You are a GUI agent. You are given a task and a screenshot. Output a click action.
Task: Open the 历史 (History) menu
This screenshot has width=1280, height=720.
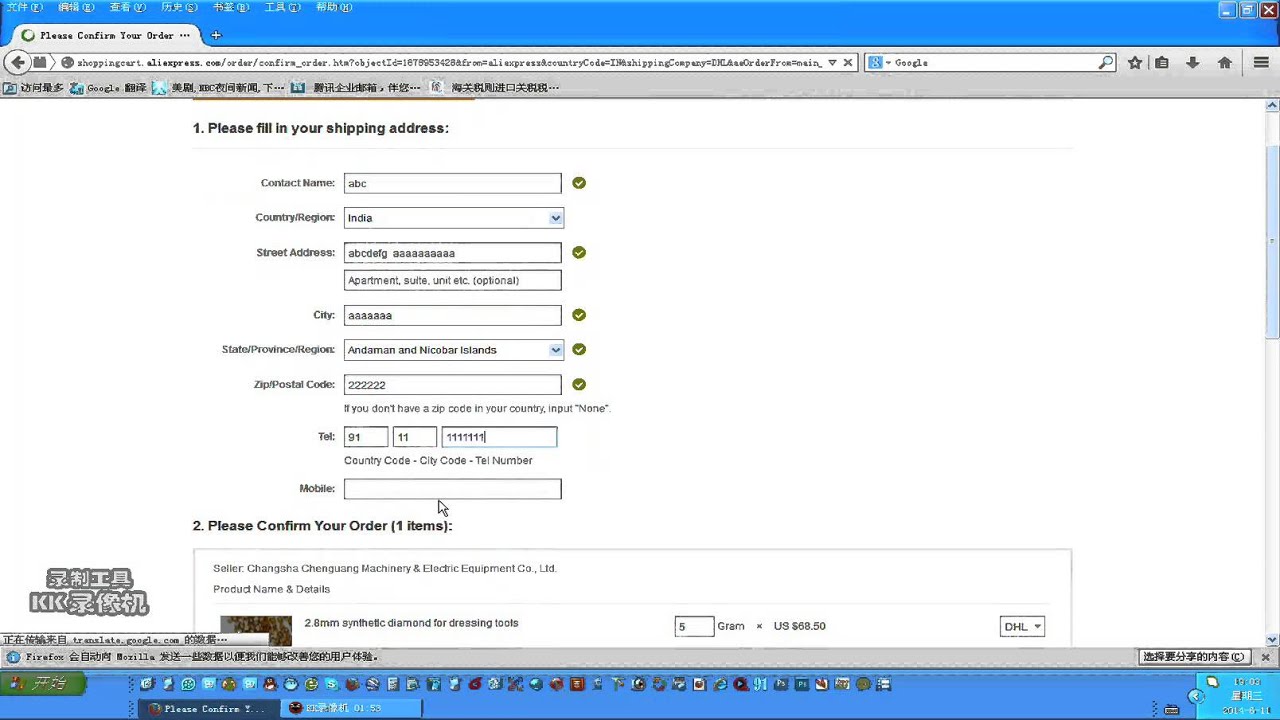tap(179, 7)
